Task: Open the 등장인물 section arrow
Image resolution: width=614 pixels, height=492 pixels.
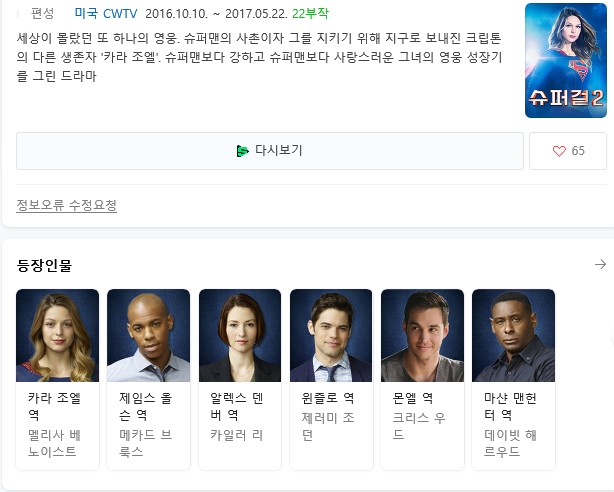Action: pyautogui.click(x=600, y=264)
